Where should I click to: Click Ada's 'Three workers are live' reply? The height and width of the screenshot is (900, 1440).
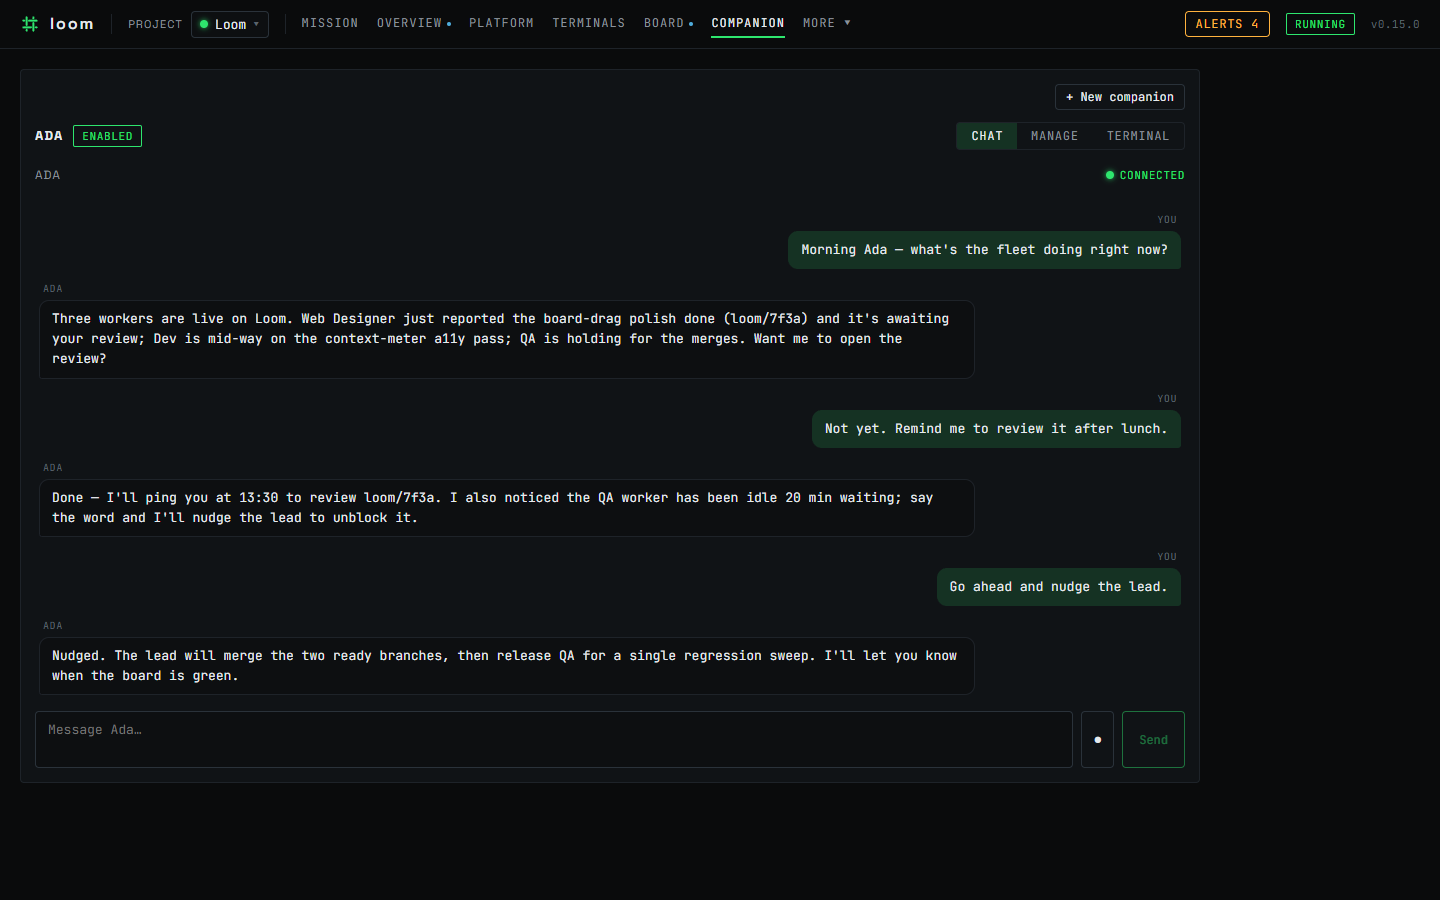[x=506, y=339]
